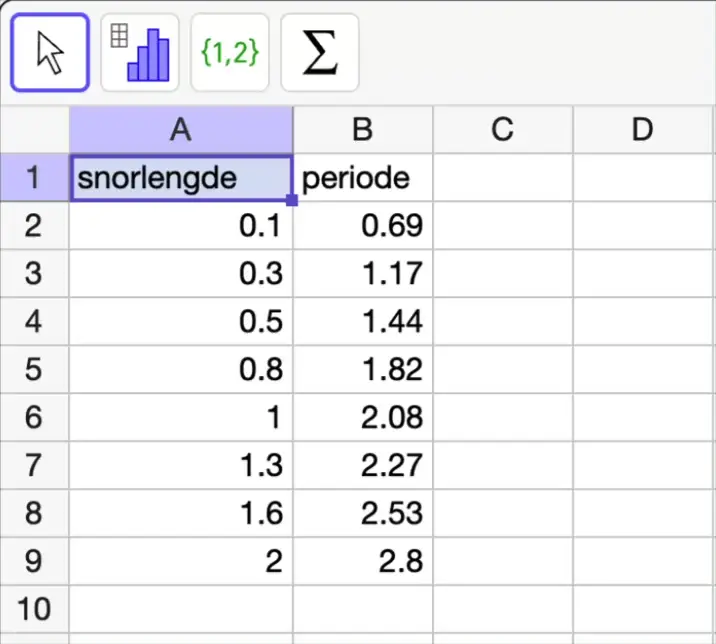Viewport: 716px width, 644px height.
Task: Select the Move arrow tool
Action: point(50,52)
